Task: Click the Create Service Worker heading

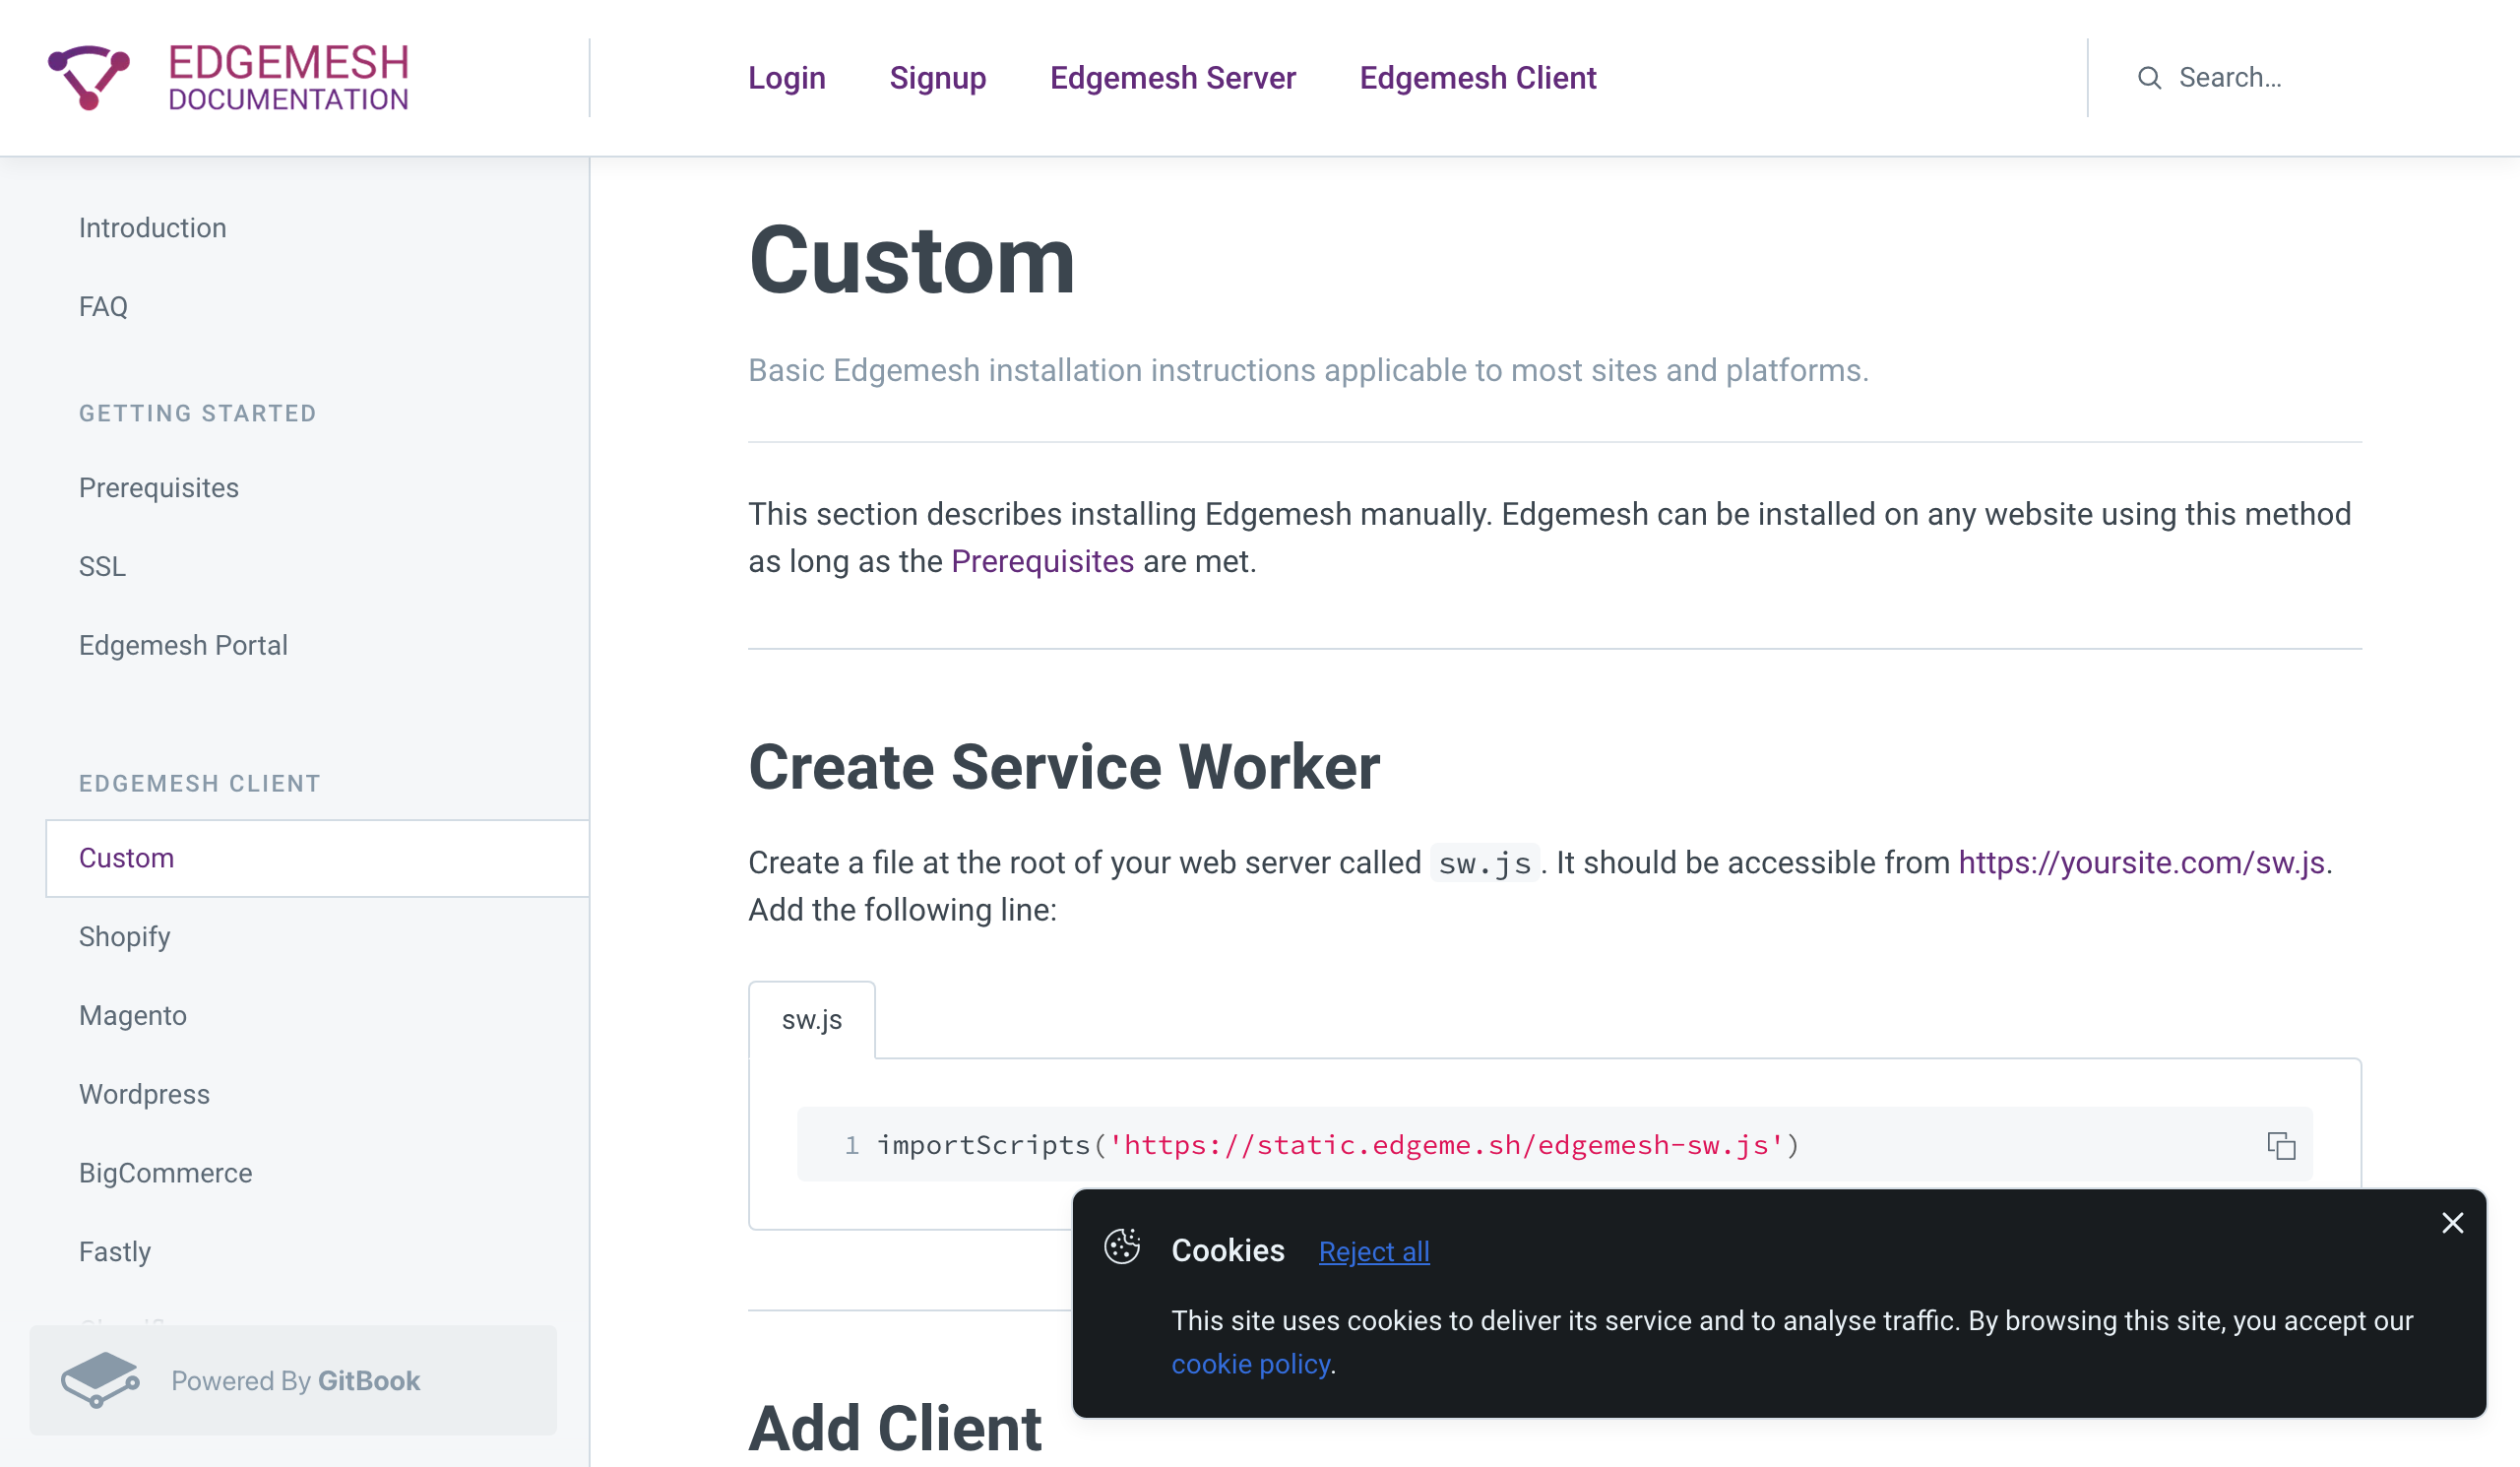Action: [x=1064, y=767]
